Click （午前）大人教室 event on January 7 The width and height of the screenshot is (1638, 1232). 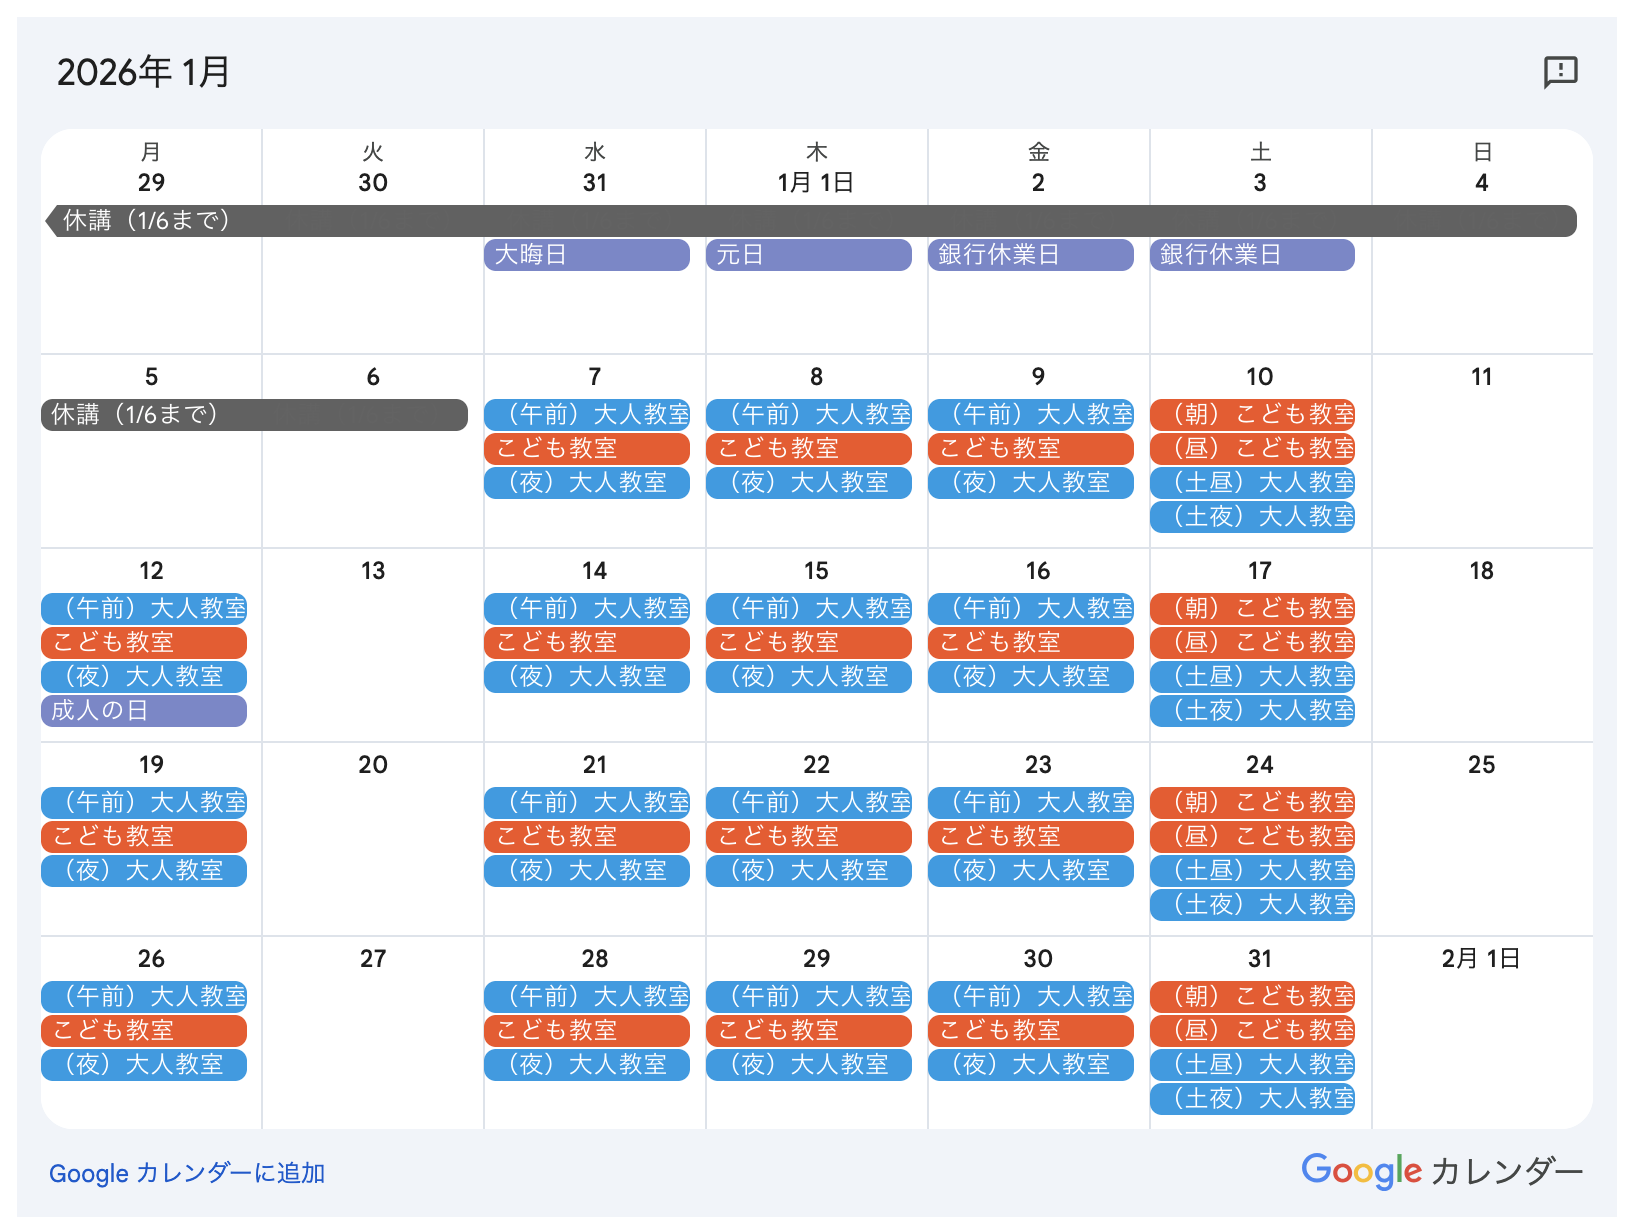[586, 415]
